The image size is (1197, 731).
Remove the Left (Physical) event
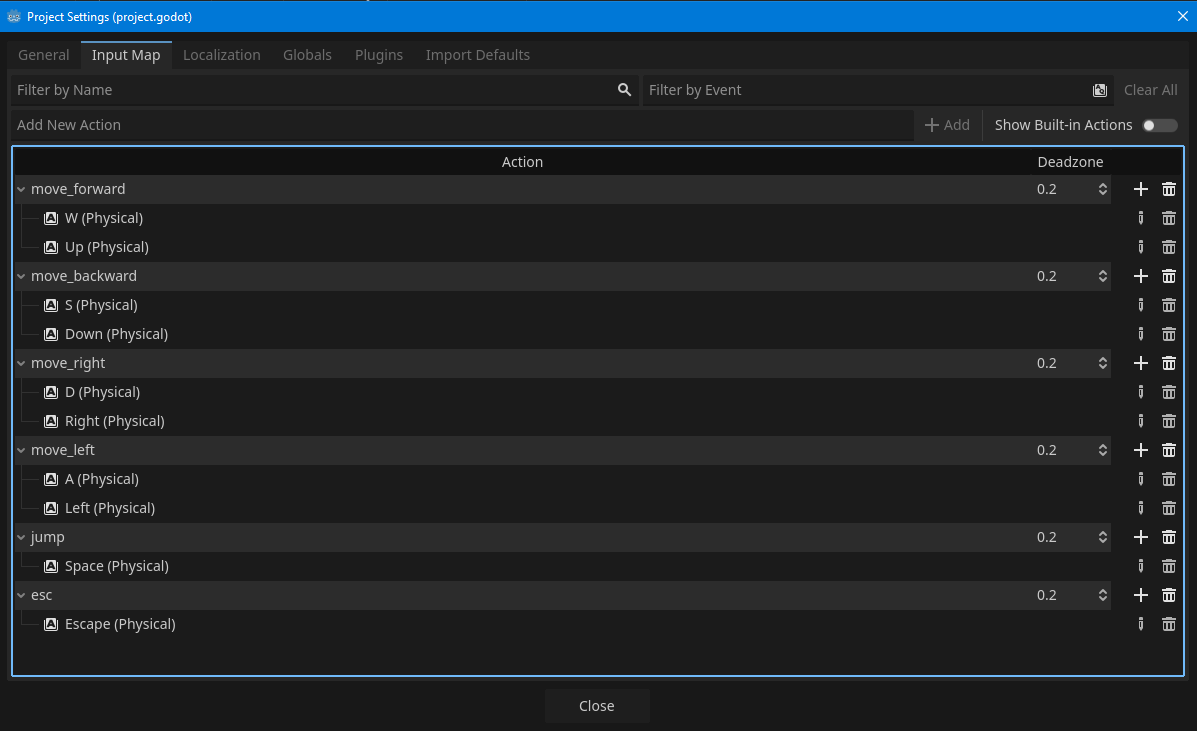click(1168, 508)
